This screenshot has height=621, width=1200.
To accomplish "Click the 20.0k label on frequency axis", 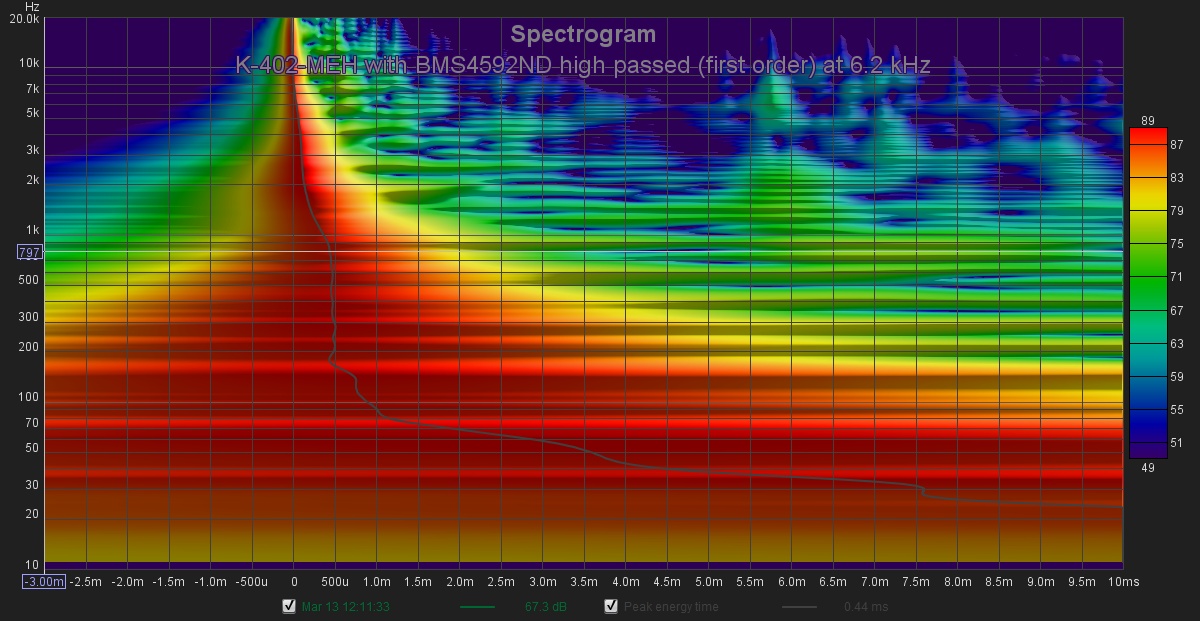I will (x=24, y=20).
